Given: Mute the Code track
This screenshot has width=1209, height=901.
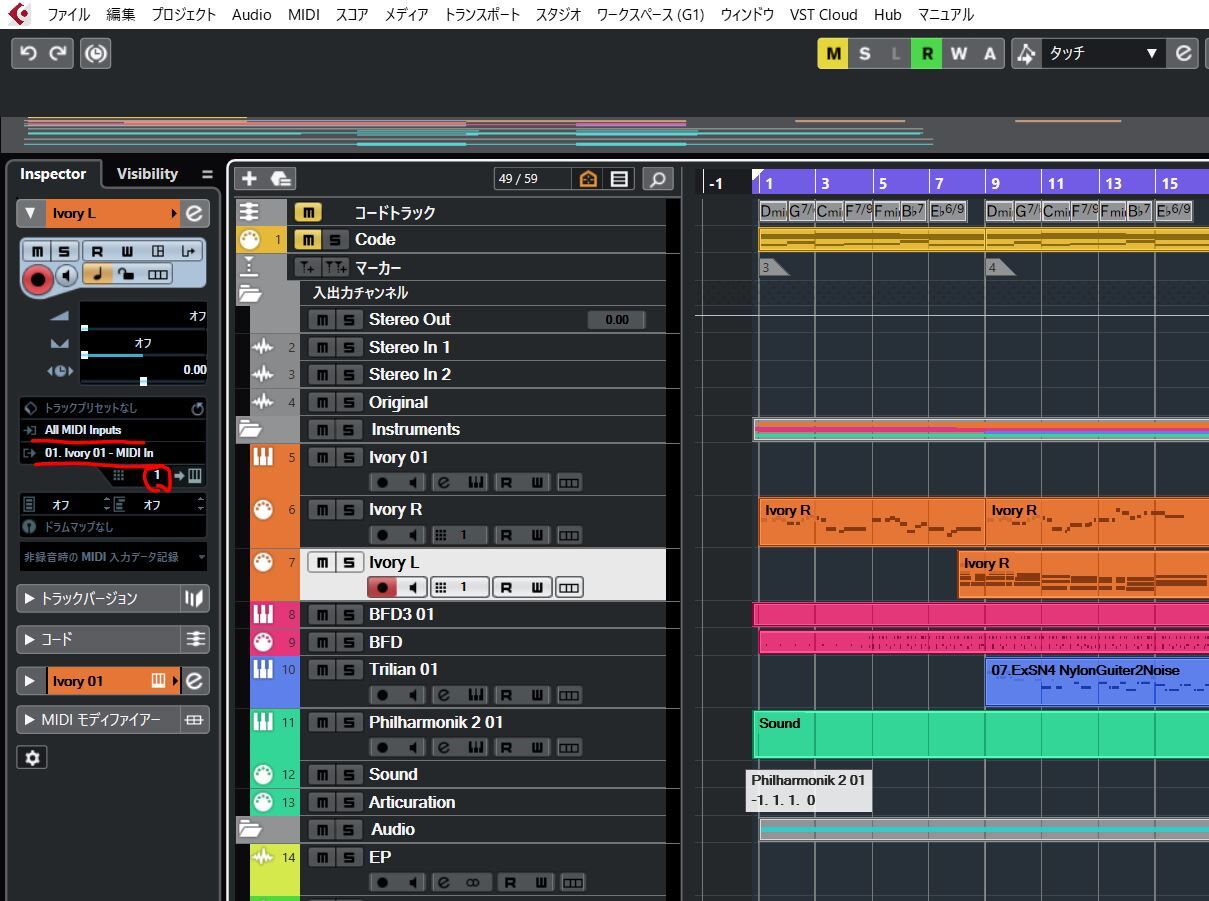Looking at the screenshot, I should pyautogui.click(x=309, y=240).
